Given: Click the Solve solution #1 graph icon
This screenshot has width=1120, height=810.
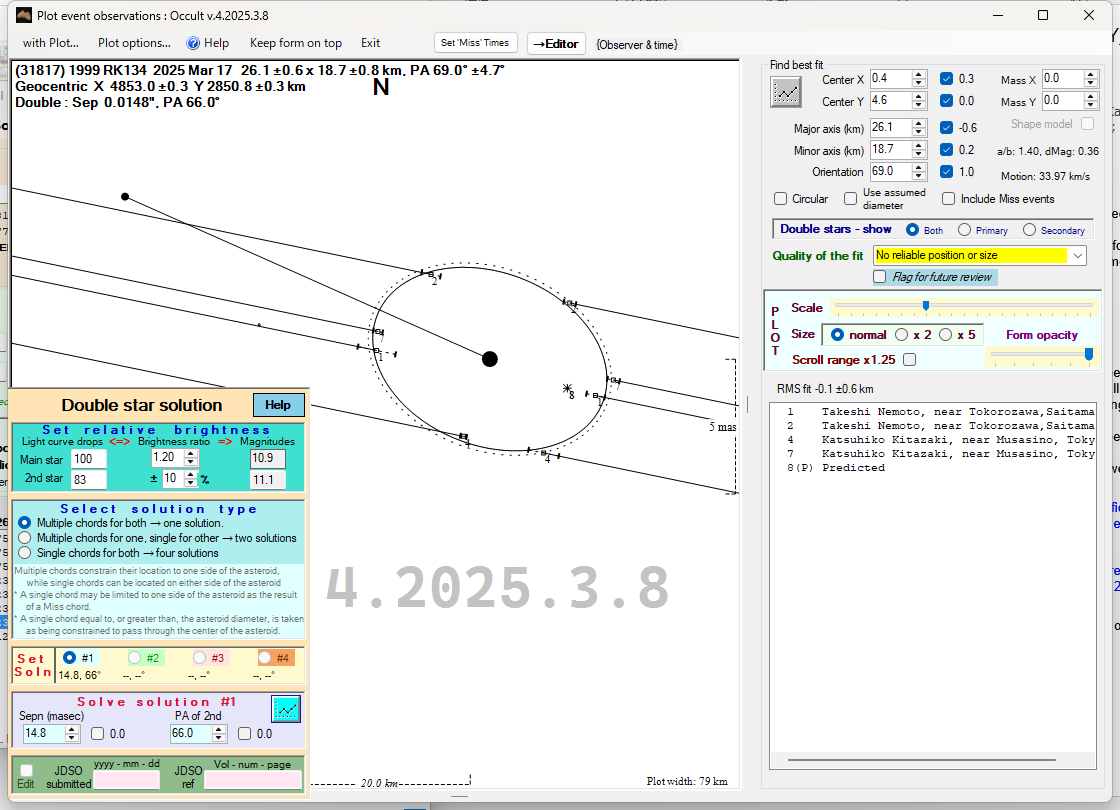Looking at the screenshot, I should (x=286, y=709).
